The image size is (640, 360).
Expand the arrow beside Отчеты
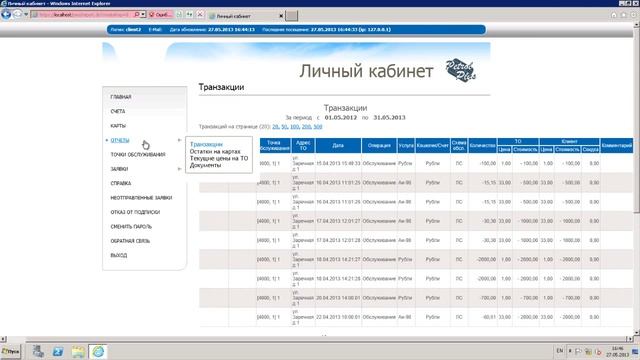coord(179,140)
